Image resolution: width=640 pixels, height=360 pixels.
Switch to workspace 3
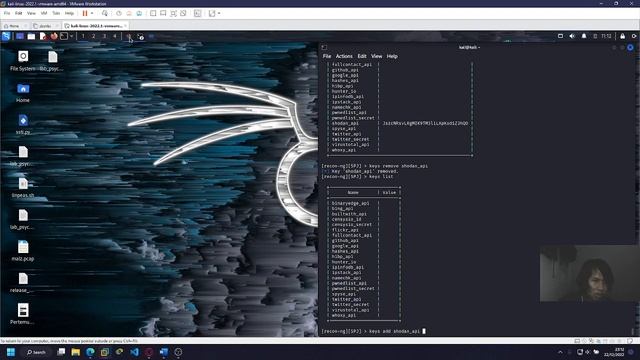pos(104,36)
